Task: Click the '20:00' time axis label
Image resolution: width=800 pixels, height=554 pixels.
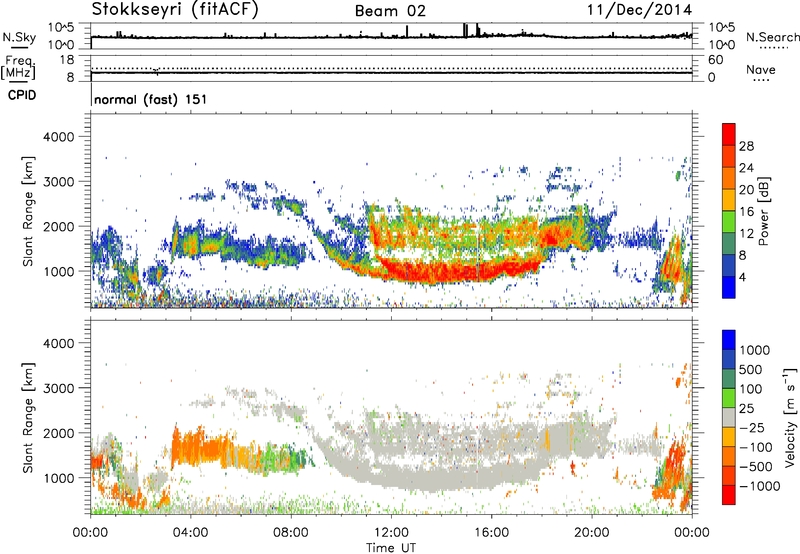Action: 591,533
